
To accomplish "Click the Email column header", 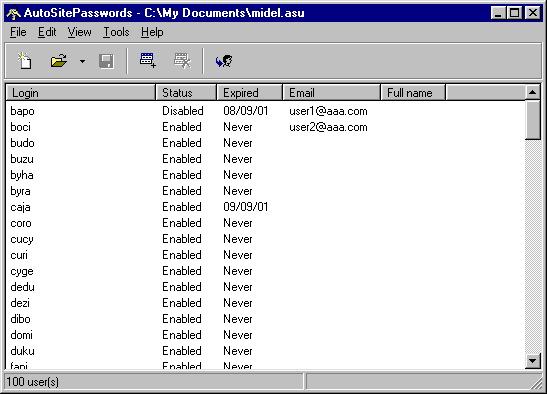I will [x=331, y=93].
